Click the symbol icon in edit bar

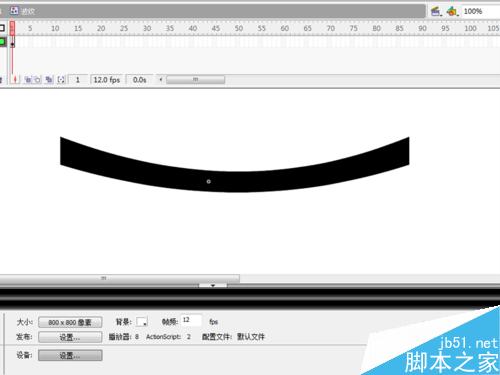point(14,11)
